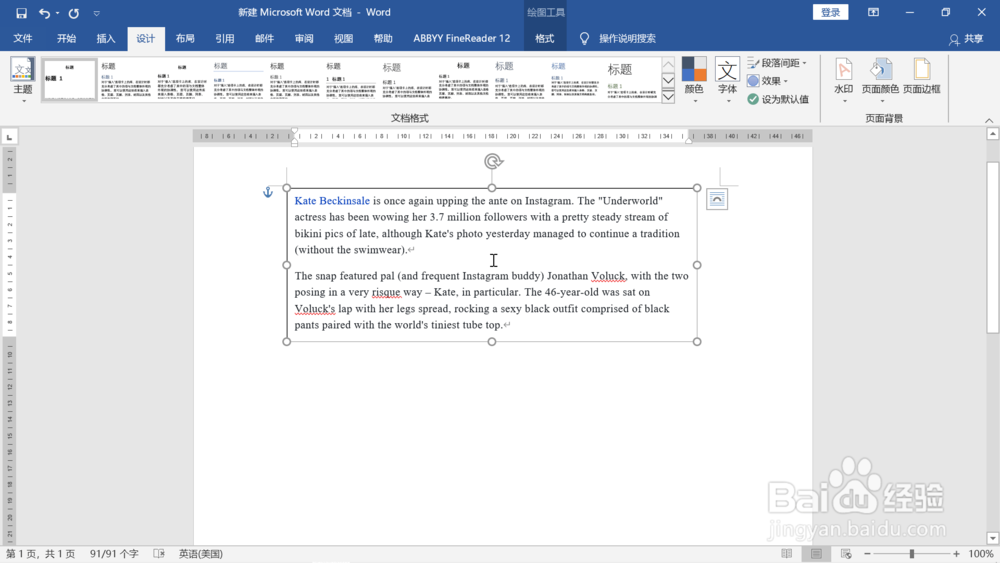
Task: Open the 水印 (Watermark) menu
Action: (x=844, y=80)
